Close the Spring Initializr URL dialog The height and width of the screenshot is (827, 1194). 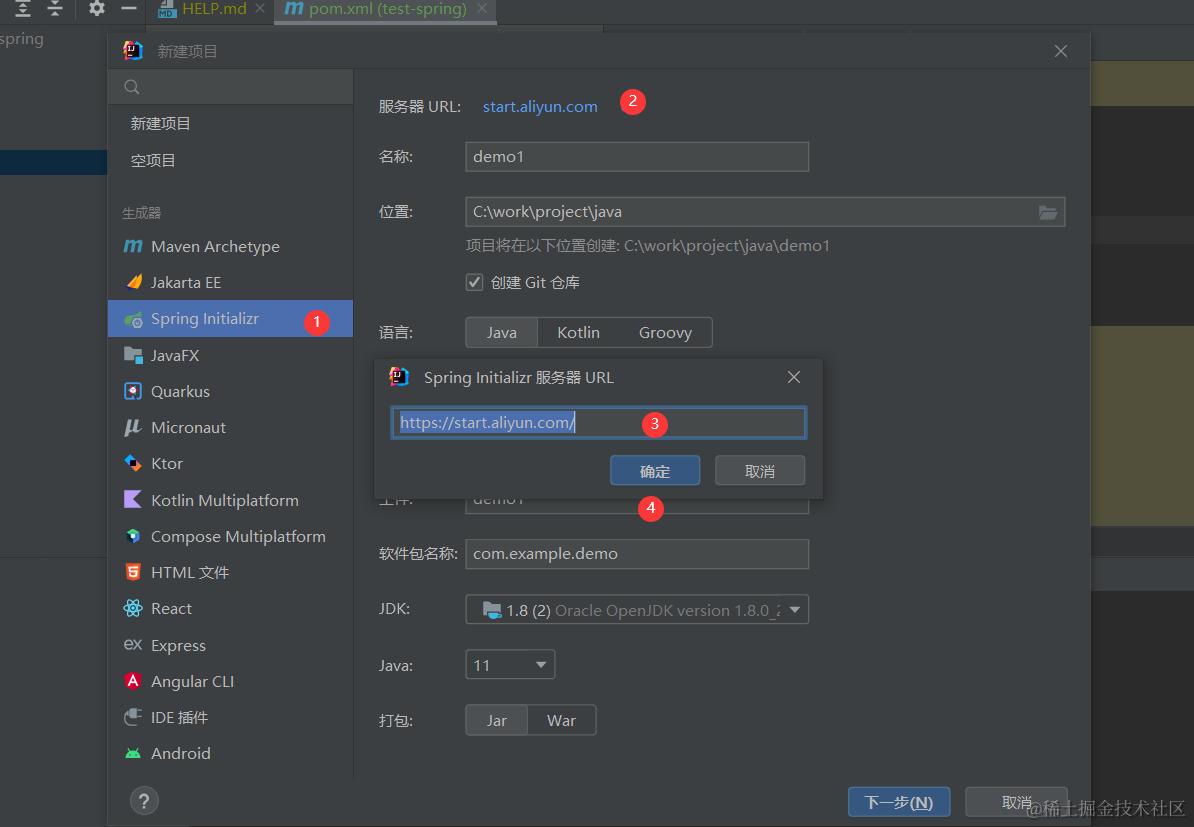[x=793, y=377]
